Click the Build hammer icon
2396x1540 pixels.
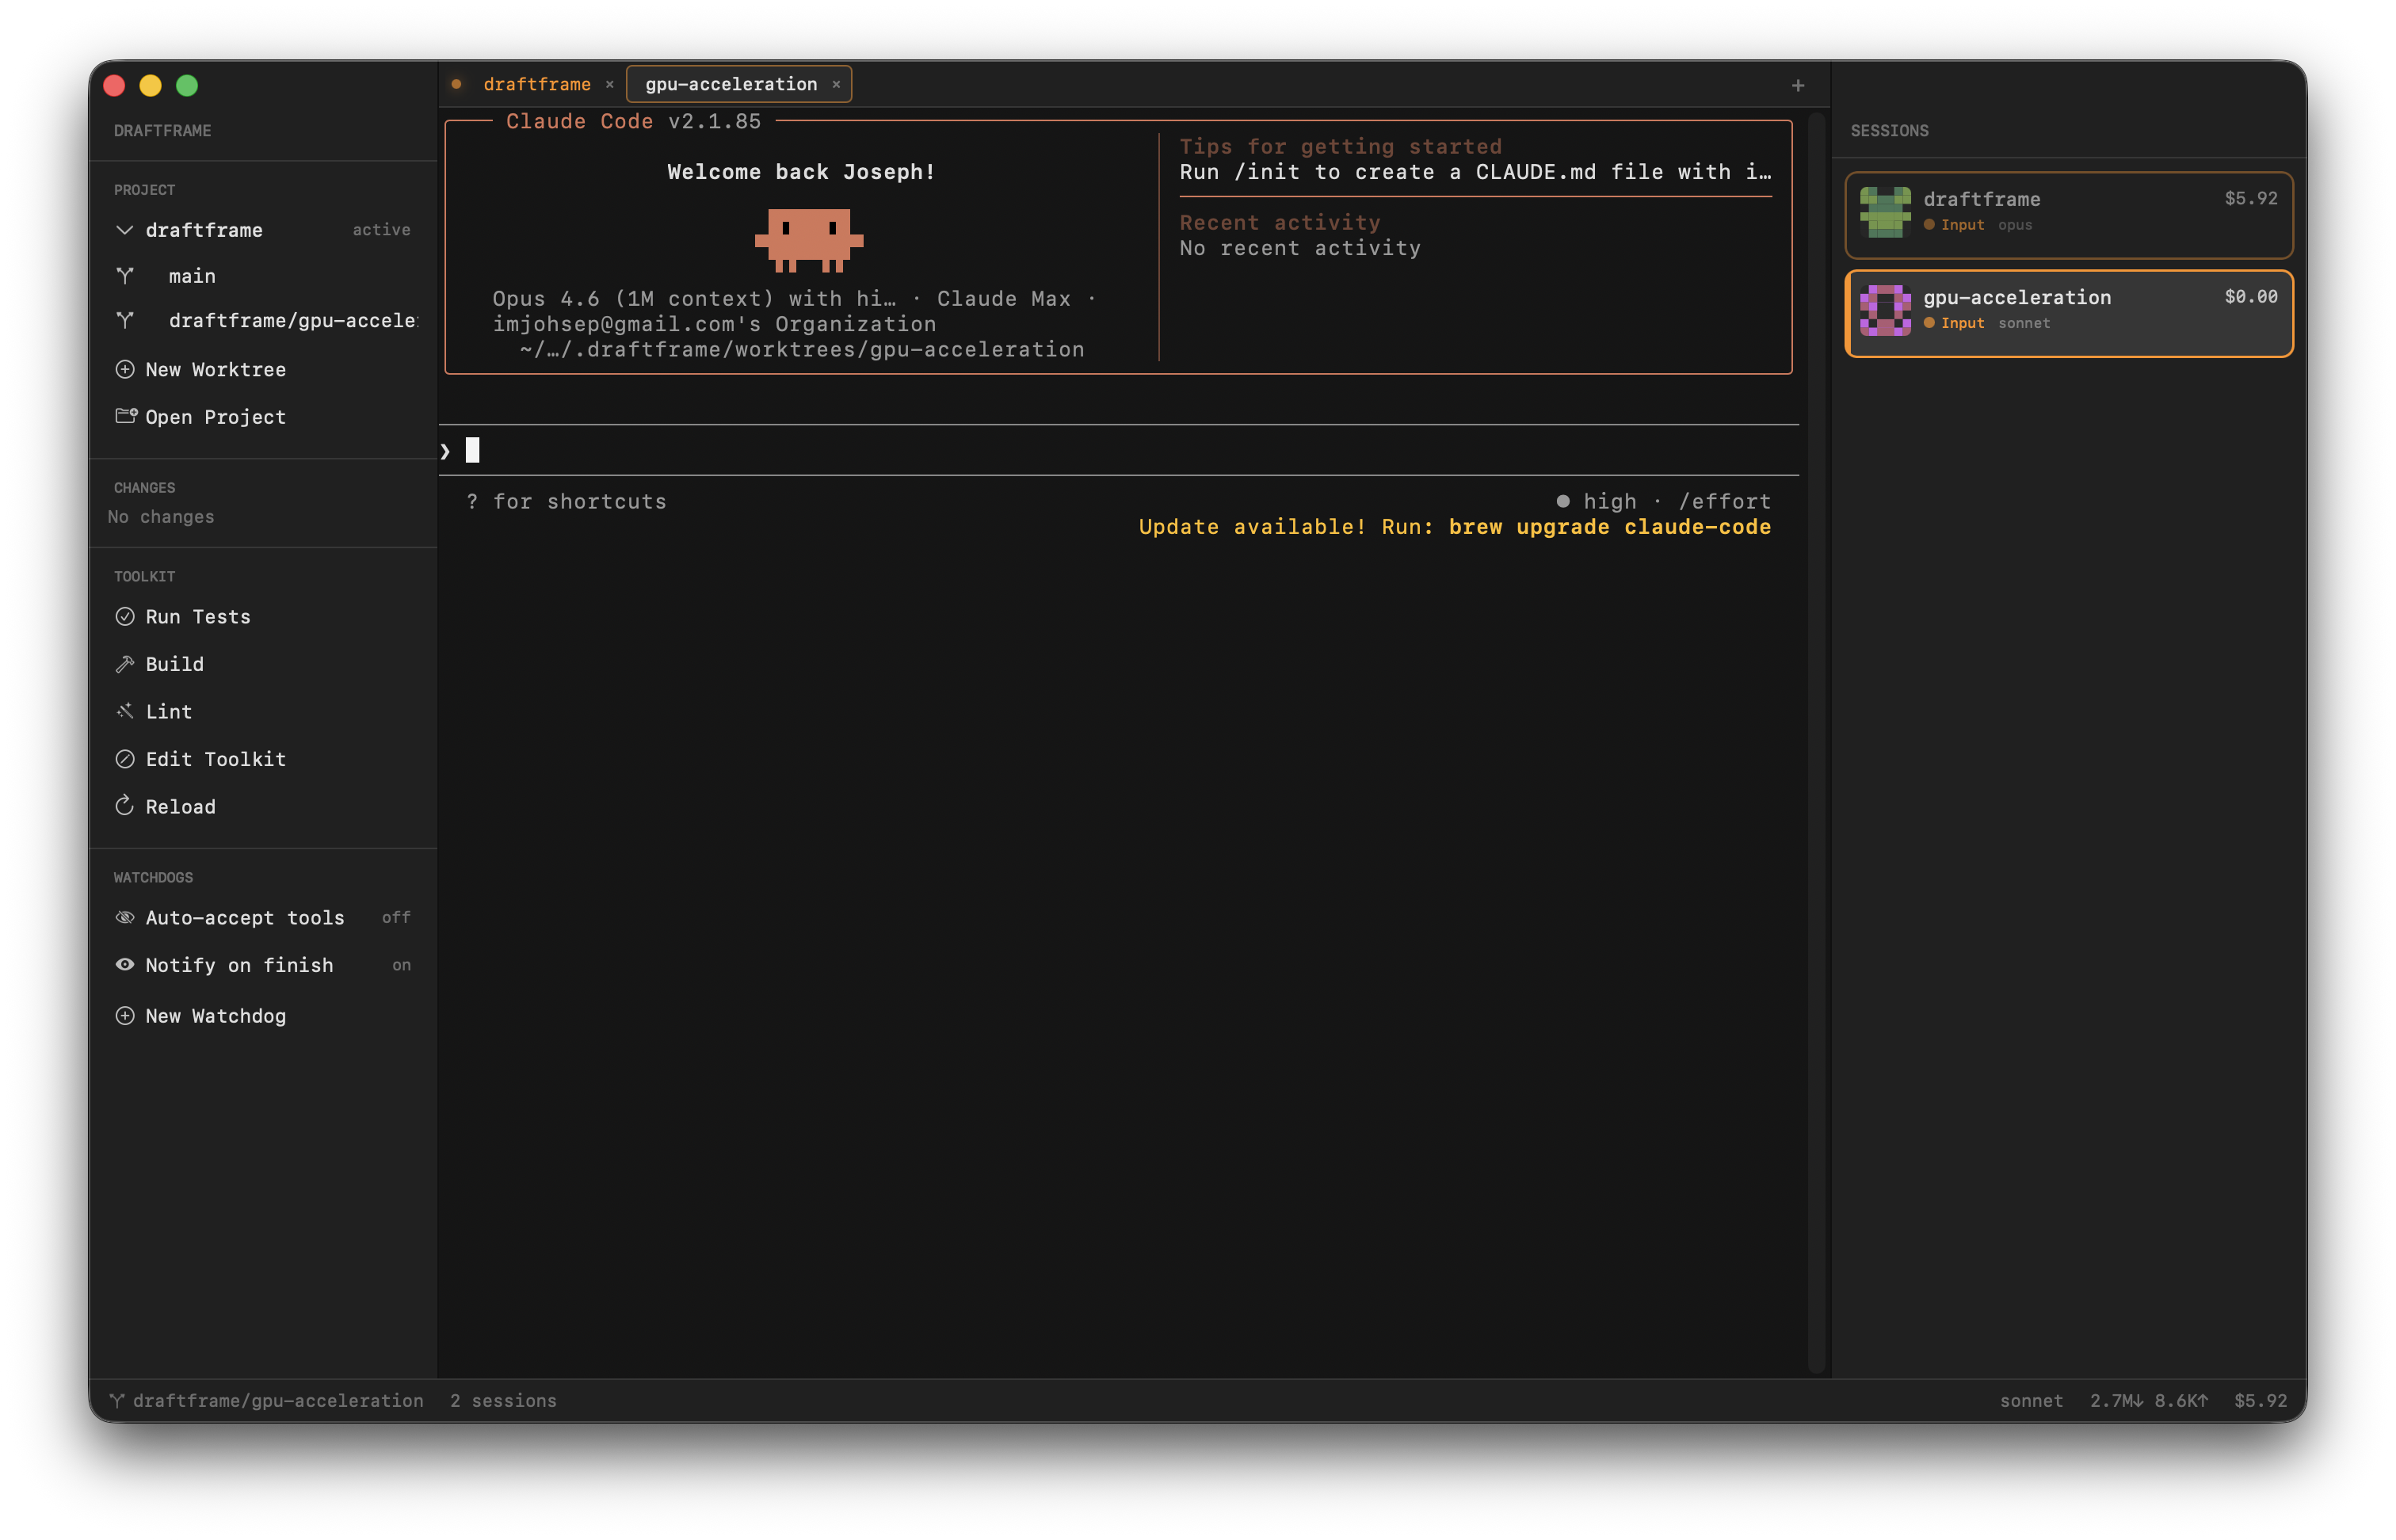125,663
